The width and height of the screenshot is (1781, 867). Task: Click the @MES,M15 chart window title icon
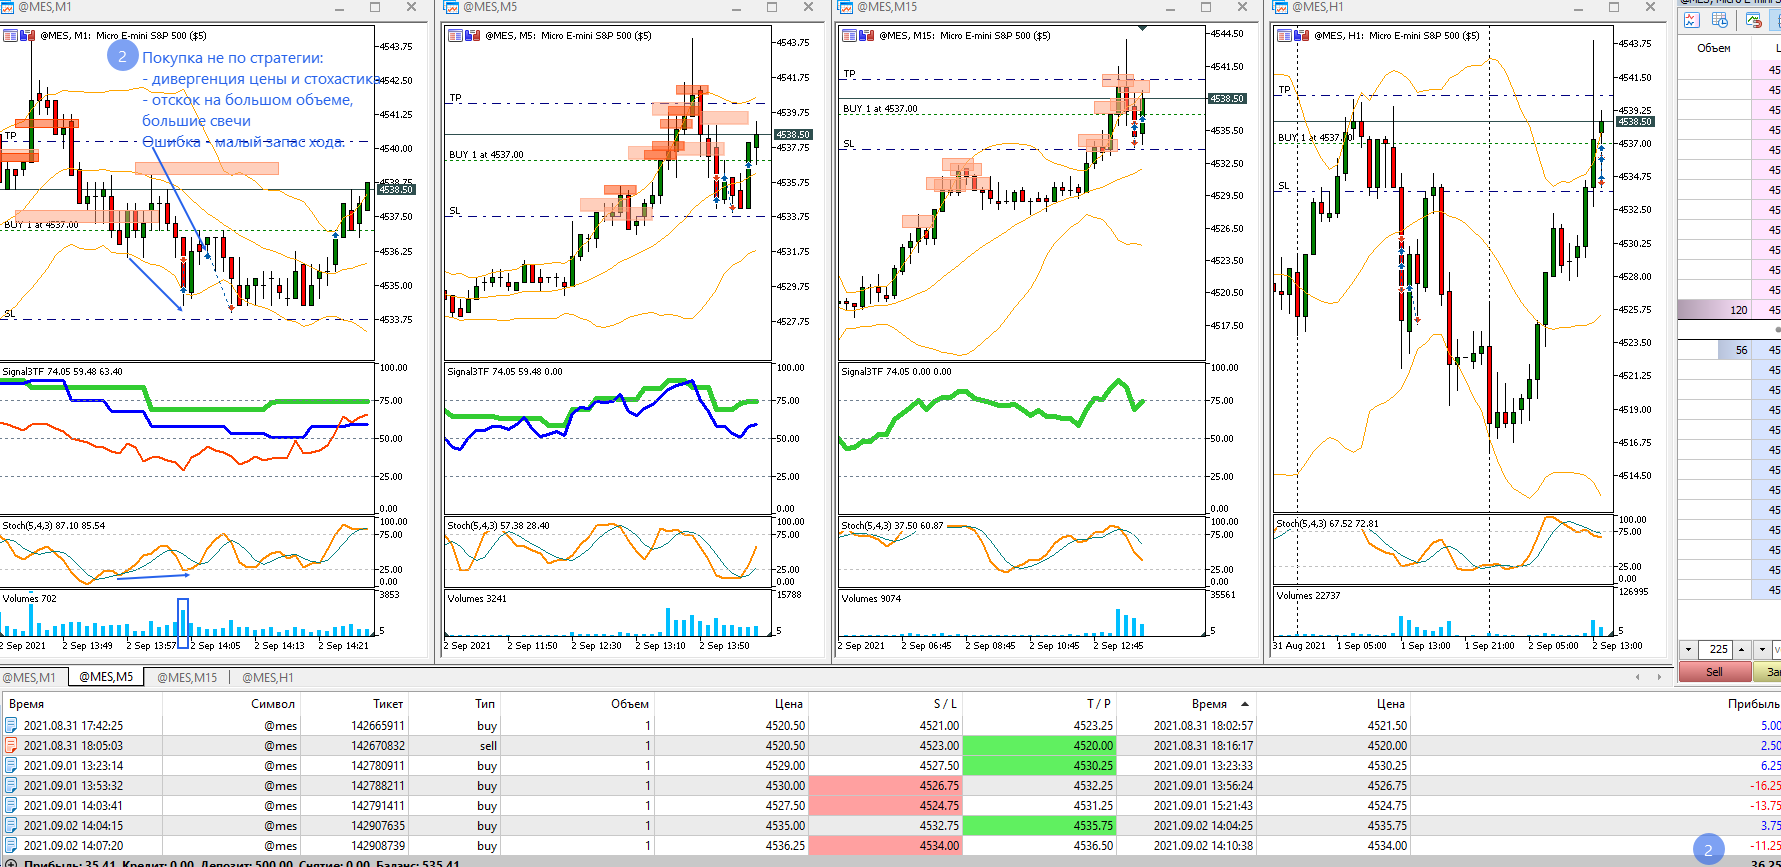pos(845,7)
